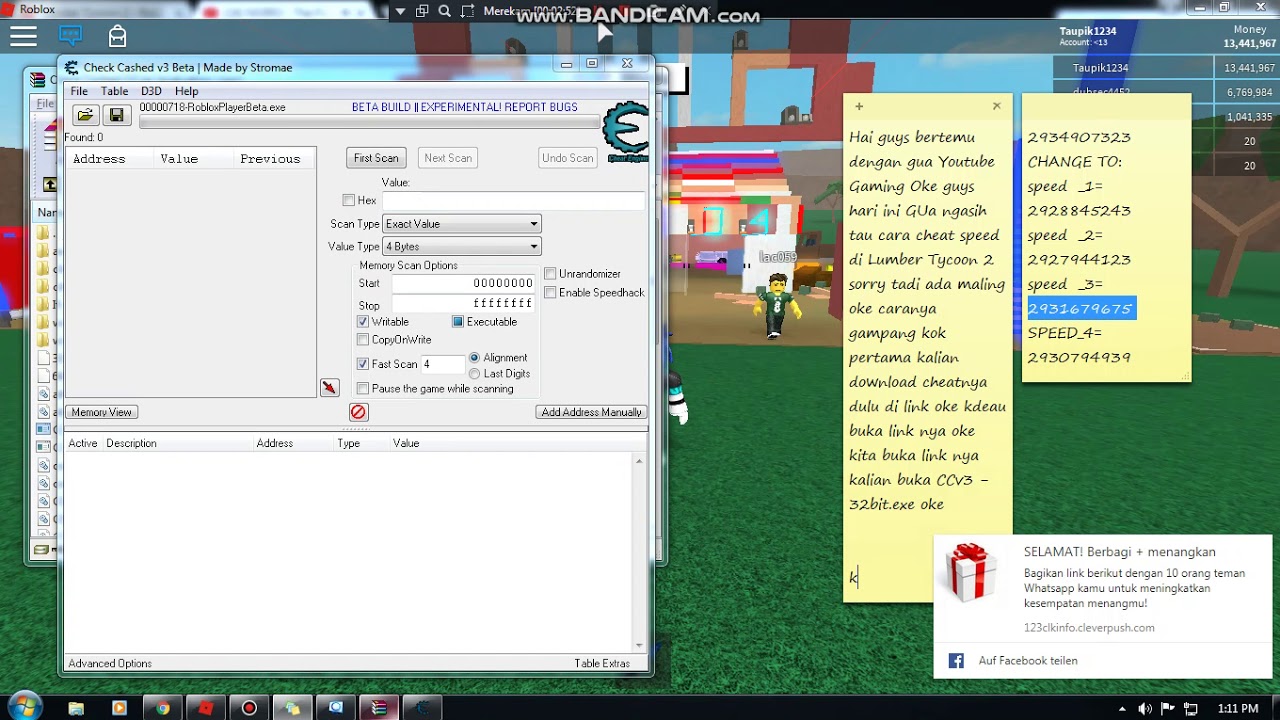1280x720 pixels.
Task: Open File Explorer from taskbar
Action: point(76,708)
